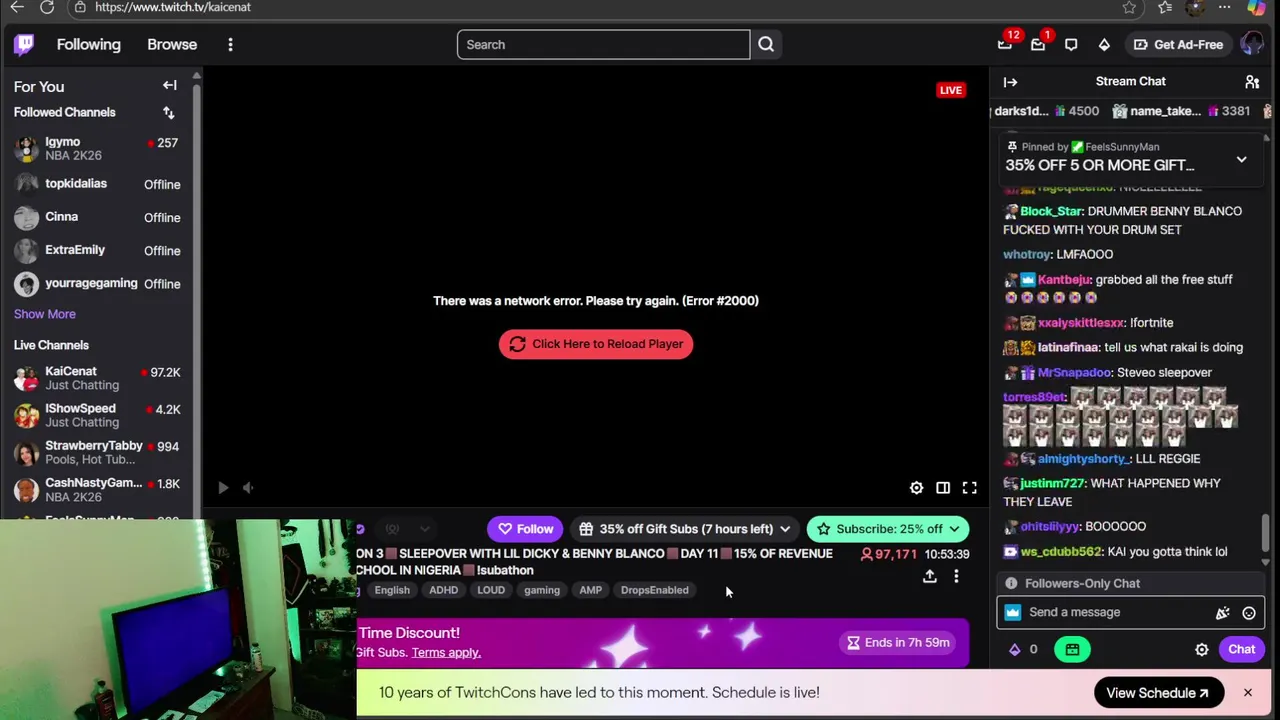Bookmark page with the star icon
Screen dimensions: 1280x720
1130,7
